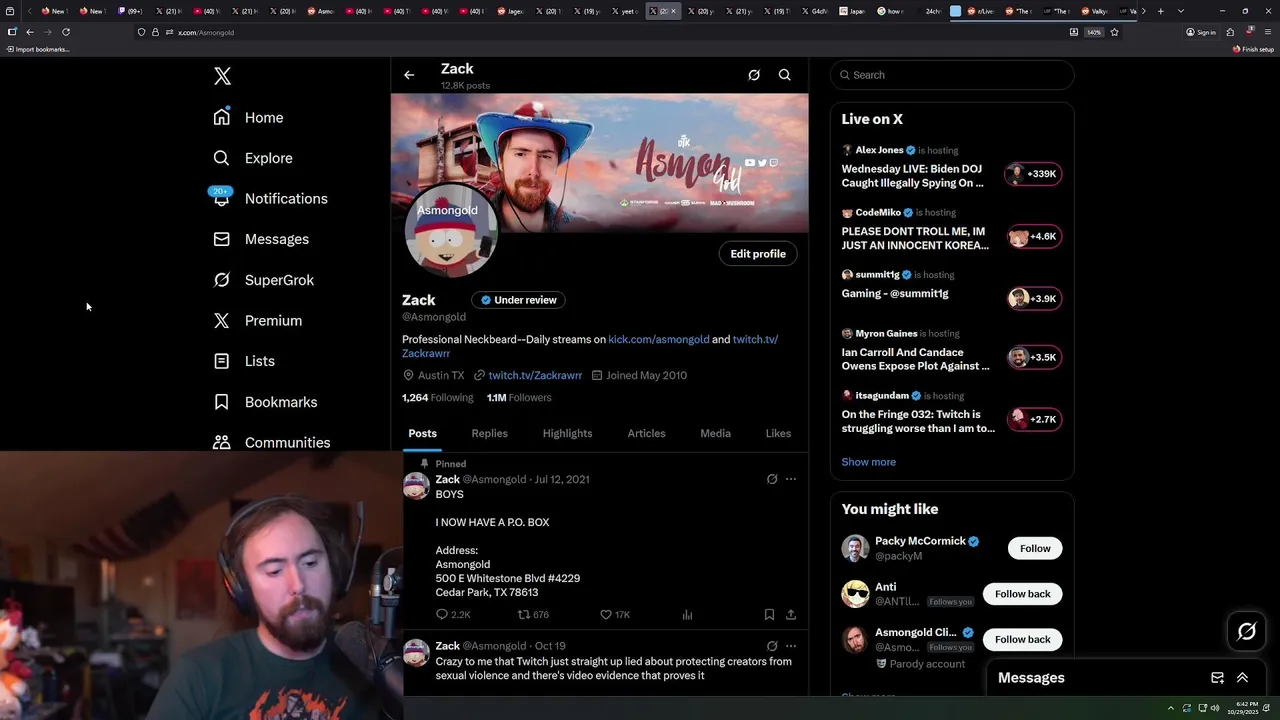Share the pinned post

(791, 615)
